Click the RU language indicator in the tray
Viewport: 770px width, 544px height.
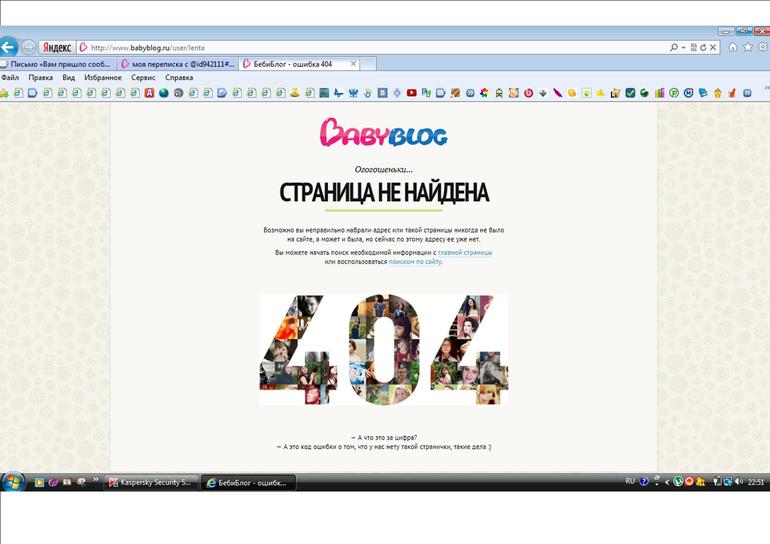click(x=630, y=482)
